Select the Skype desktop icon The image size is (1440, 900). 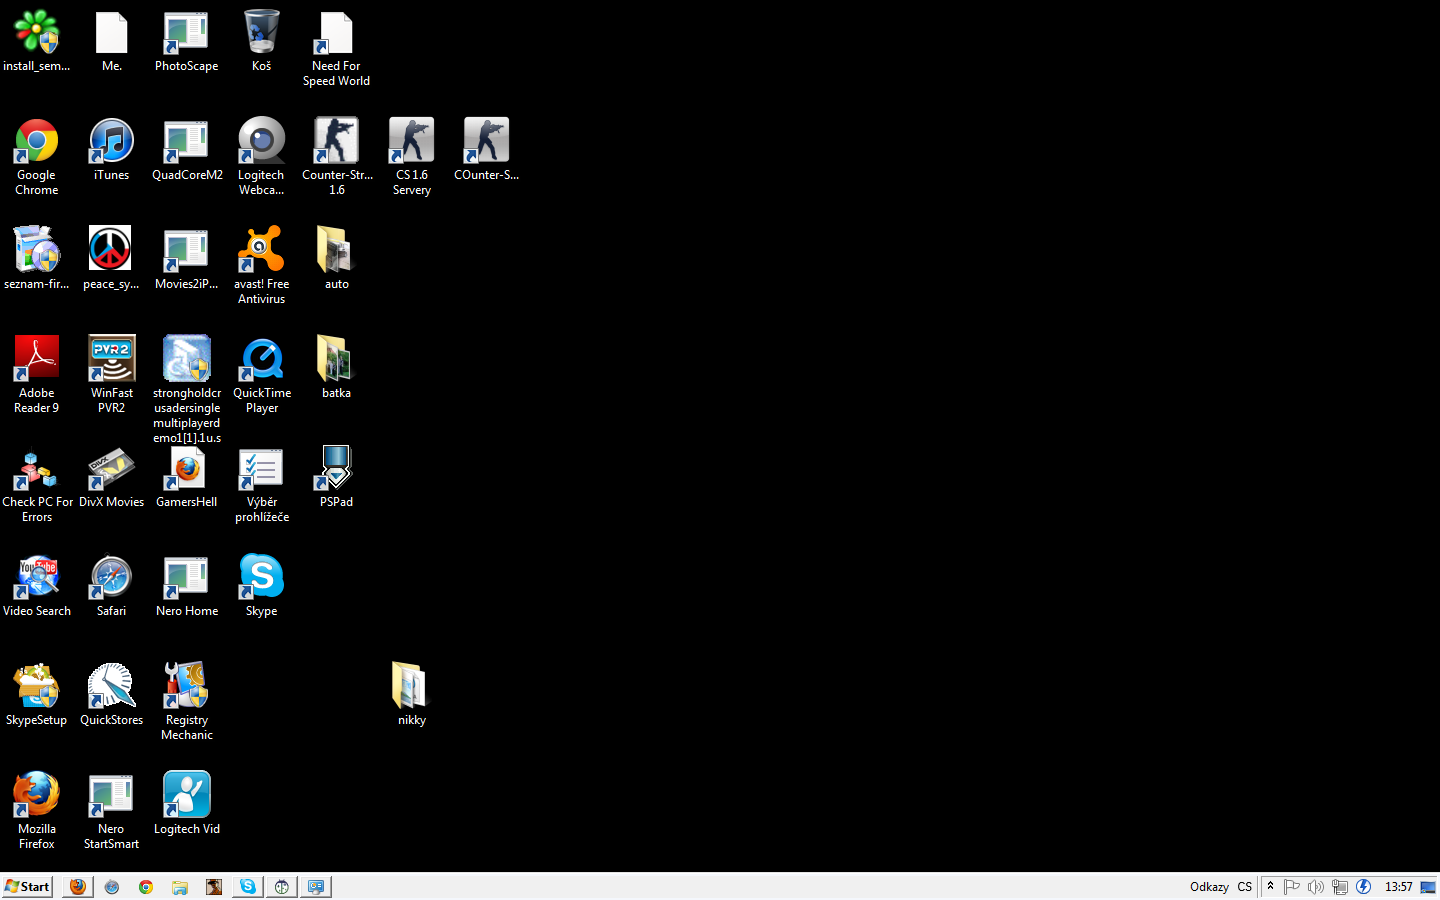(261, 578)
